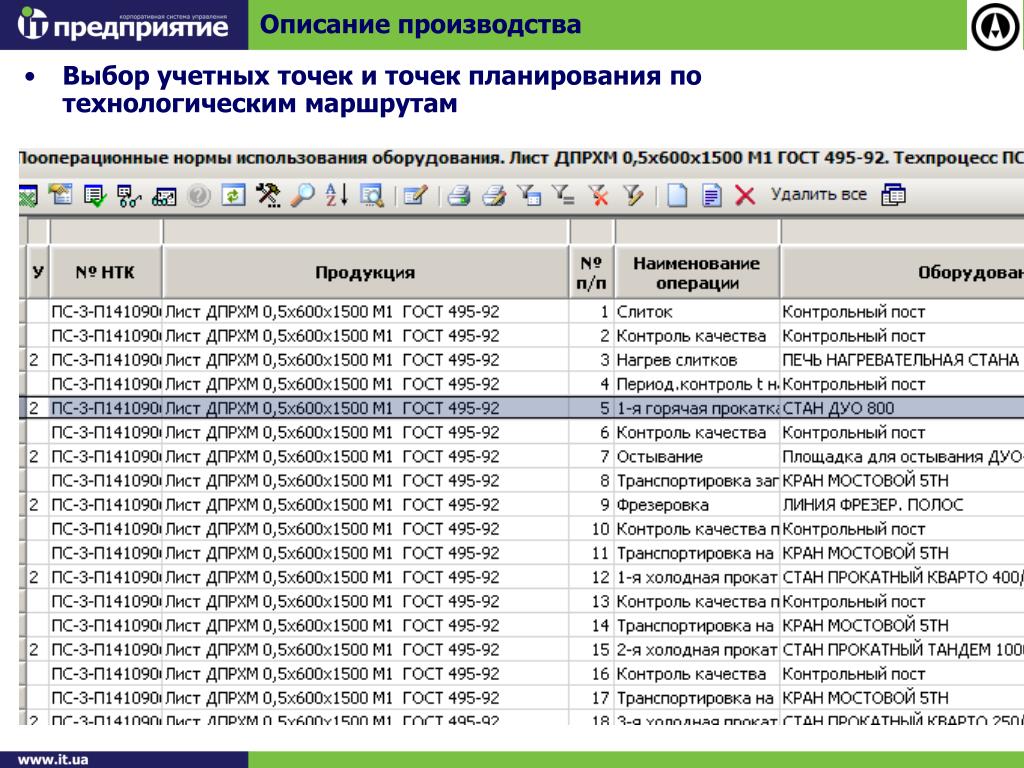Screen dimensions: 1024x768
Task: Click the magnifying glass search icon
Action: pos(302,196)
